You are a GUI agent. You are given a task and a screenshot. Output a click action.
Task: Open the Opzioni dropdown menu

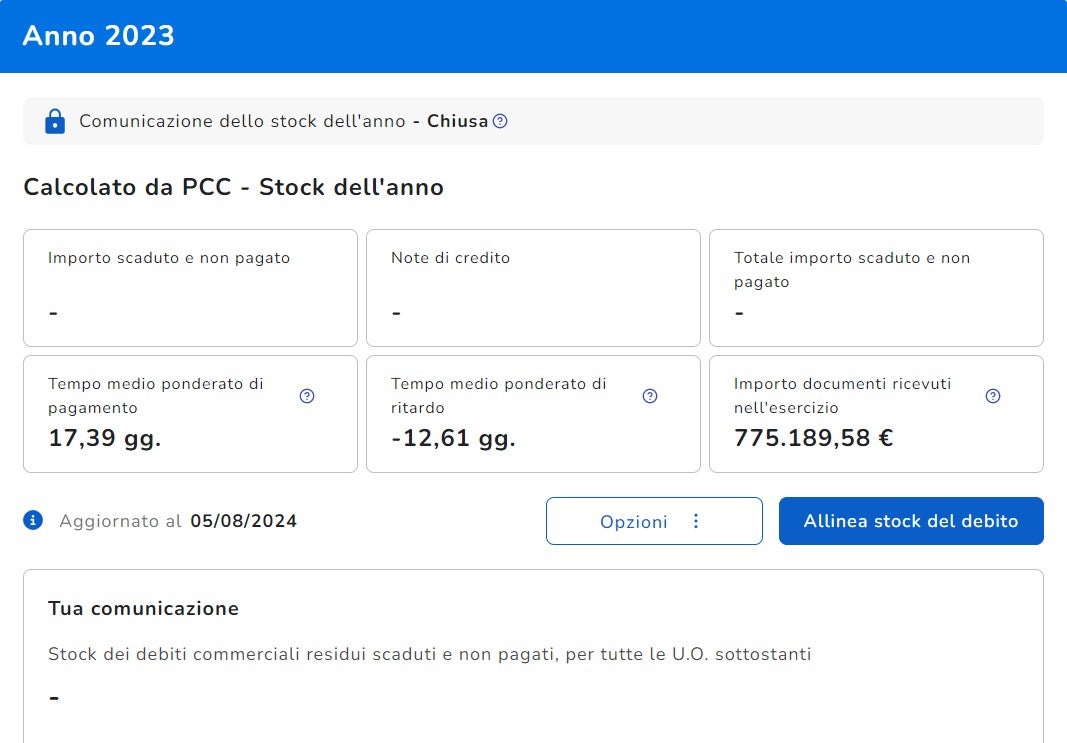coord(654,521)
